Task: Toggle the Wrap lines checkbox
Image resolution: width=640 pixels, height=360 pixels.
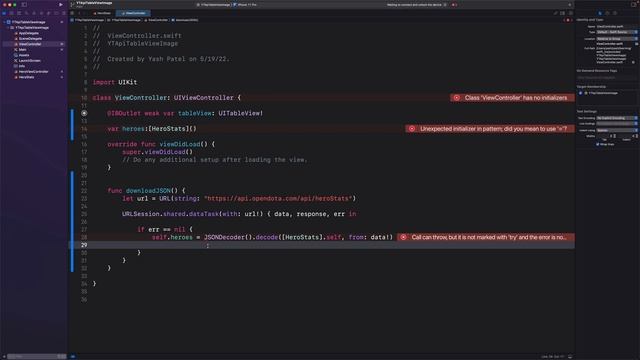Action: click(598, 144)
